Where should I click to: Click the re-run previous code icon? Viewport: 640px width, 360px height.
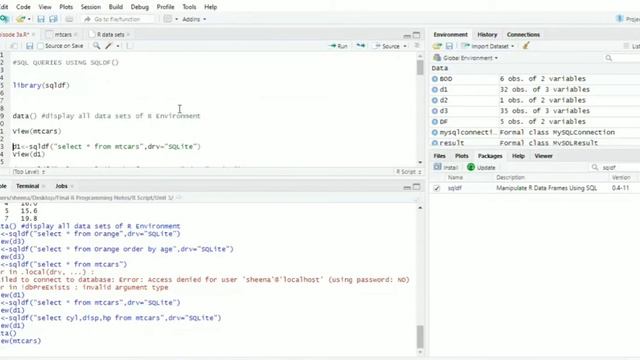pos(360,46)
